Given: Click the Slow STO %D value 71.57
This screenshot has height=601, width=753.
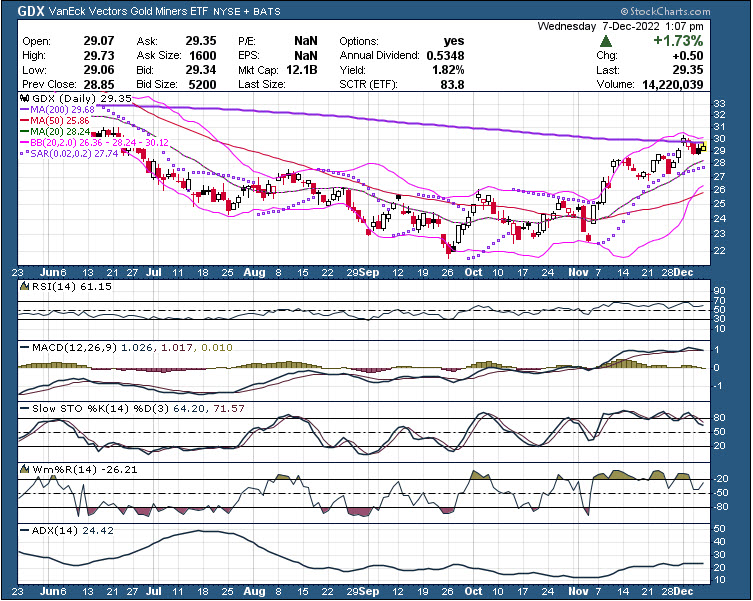Looking at the screenshot, I should tap(229, 409).
